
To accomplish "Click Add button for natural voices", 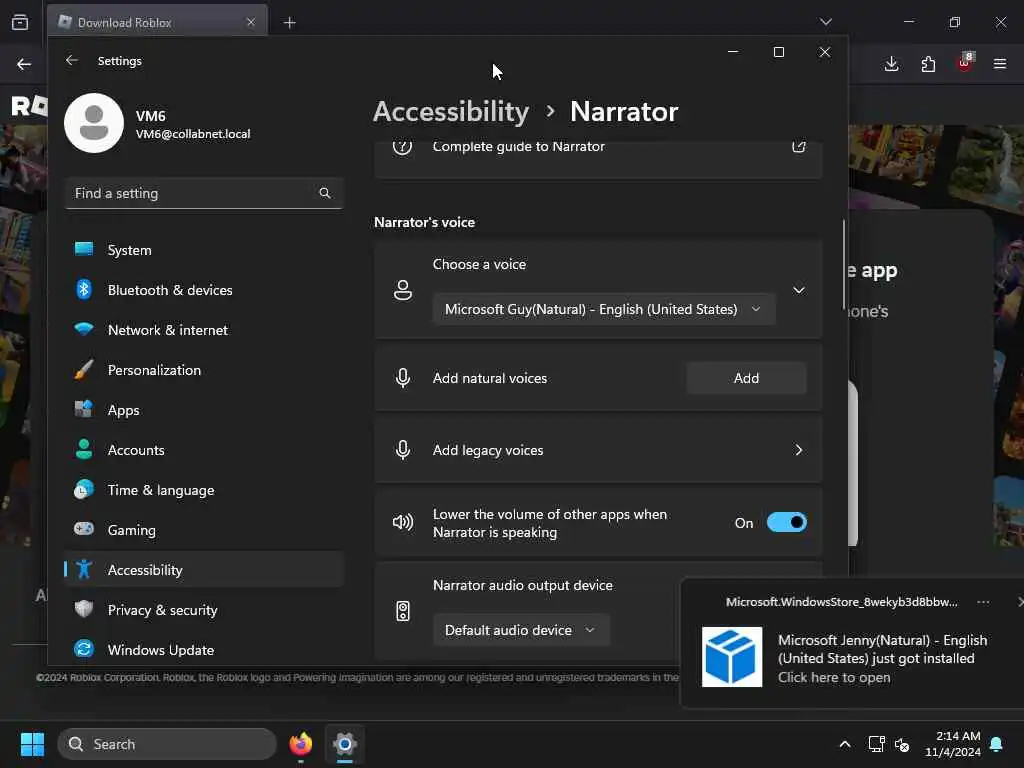I will [x=746, y=377].
